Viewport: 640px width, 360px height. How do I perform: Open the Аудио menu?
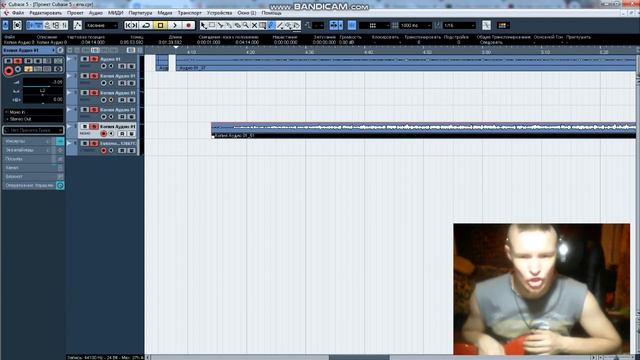pos(96,13)
